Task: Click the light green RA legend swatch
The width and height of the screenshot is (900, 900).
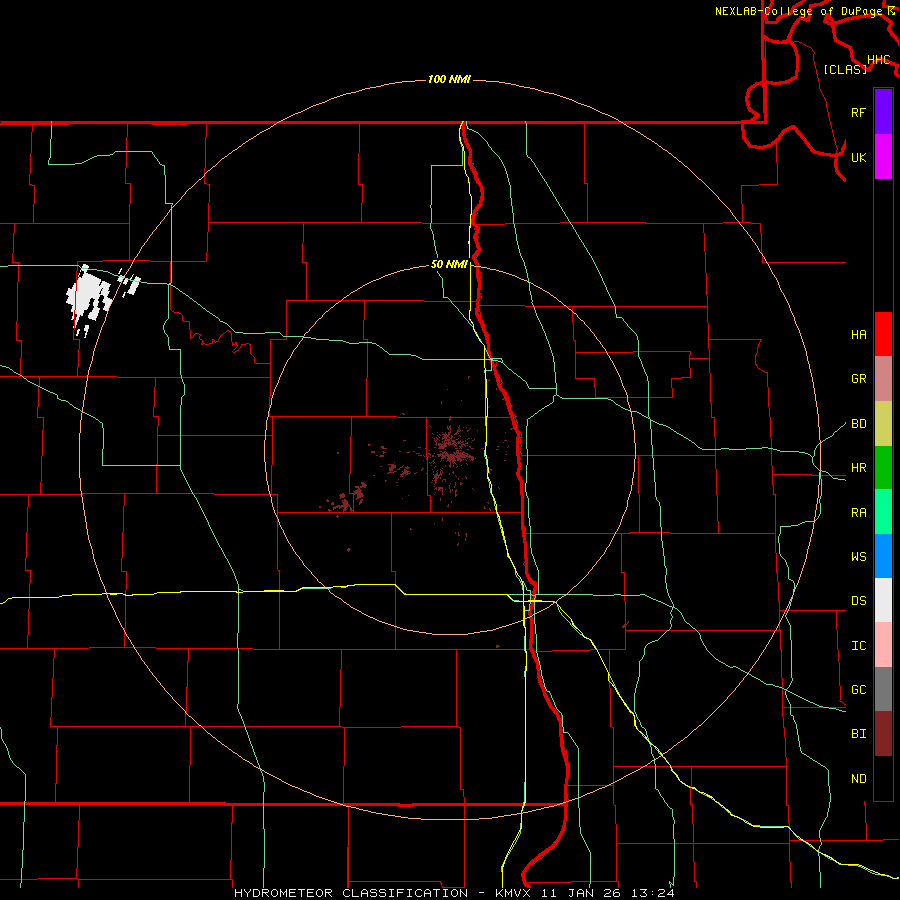Action: (x=883, y=512)
